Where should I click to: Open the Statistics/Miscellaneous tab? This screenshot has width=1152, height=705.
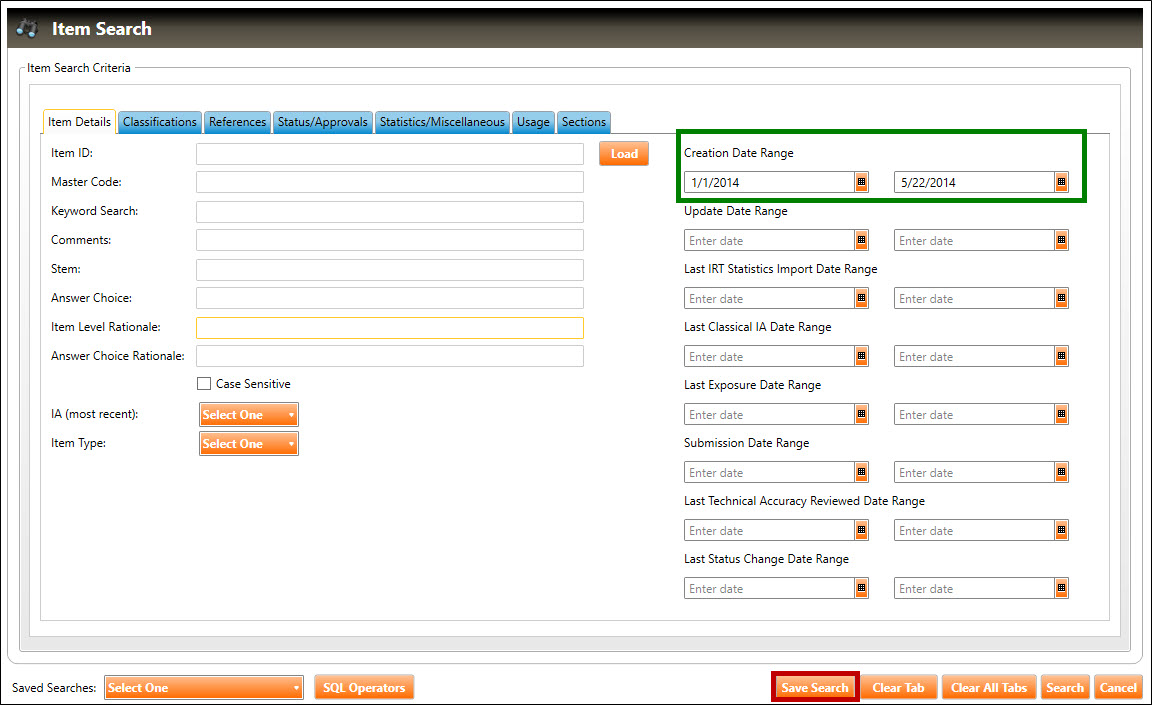[x=442, y=122]
